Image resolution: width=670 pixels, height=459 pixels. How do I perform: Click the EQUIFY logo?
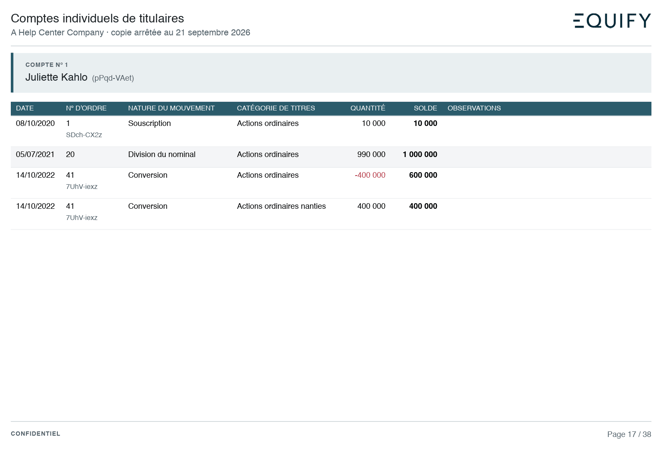[x=612, y=21]
